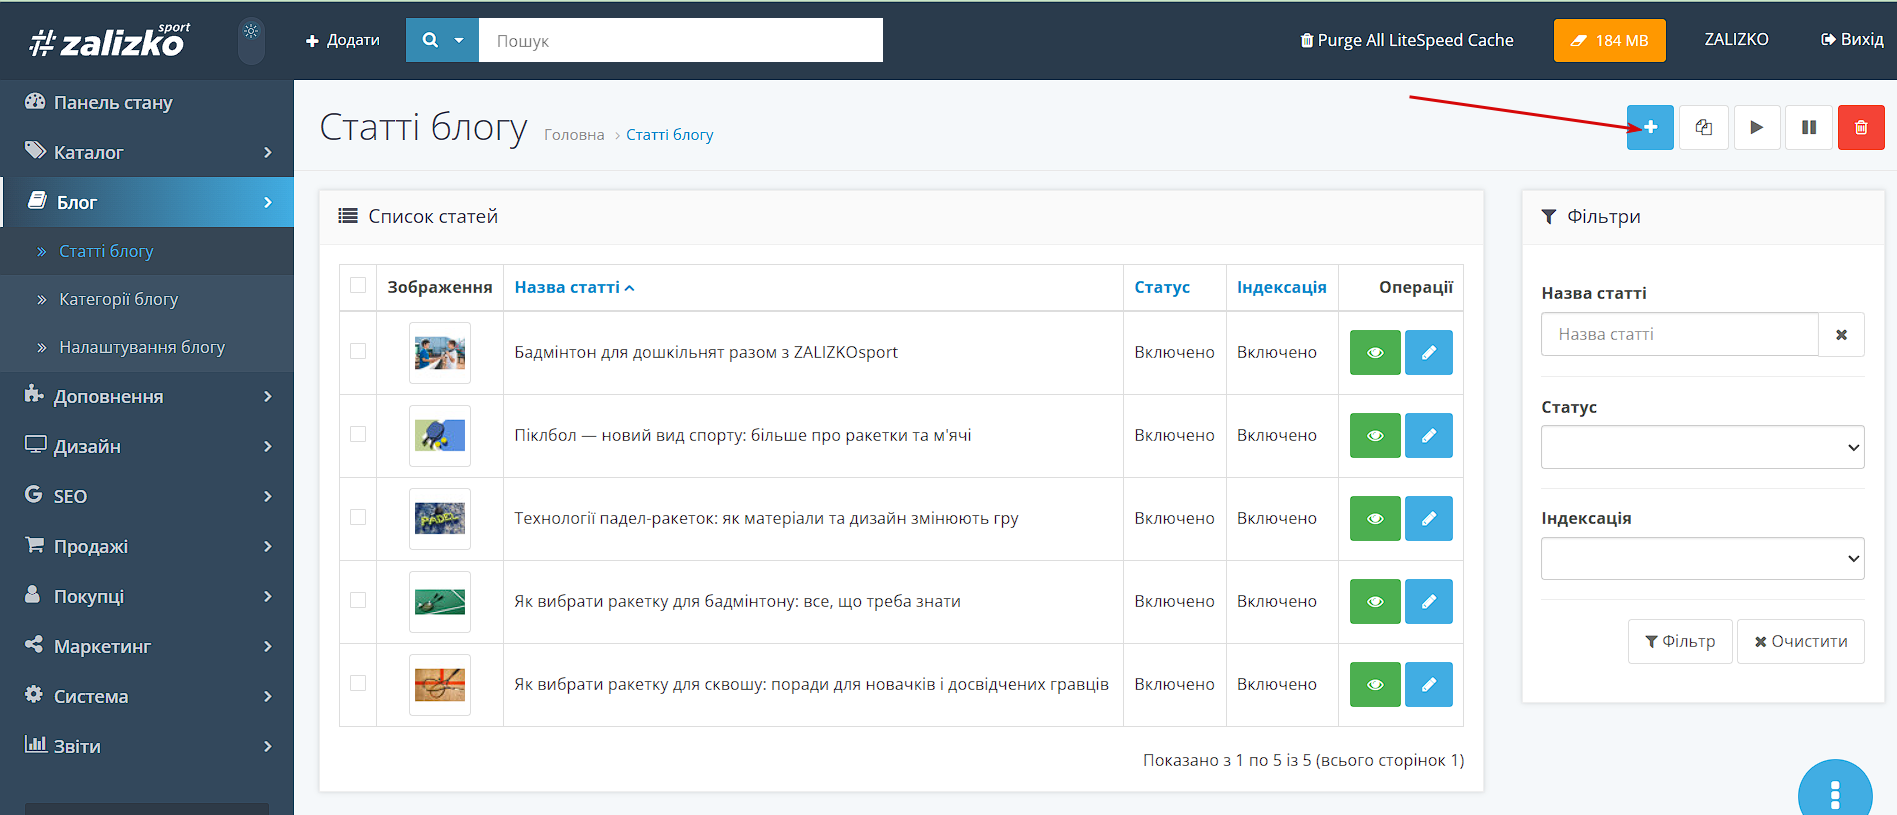The height and width of the screenshot is (815, 1897).
Task: Click the Фільтр button
Action: [x=1680, y=642]
